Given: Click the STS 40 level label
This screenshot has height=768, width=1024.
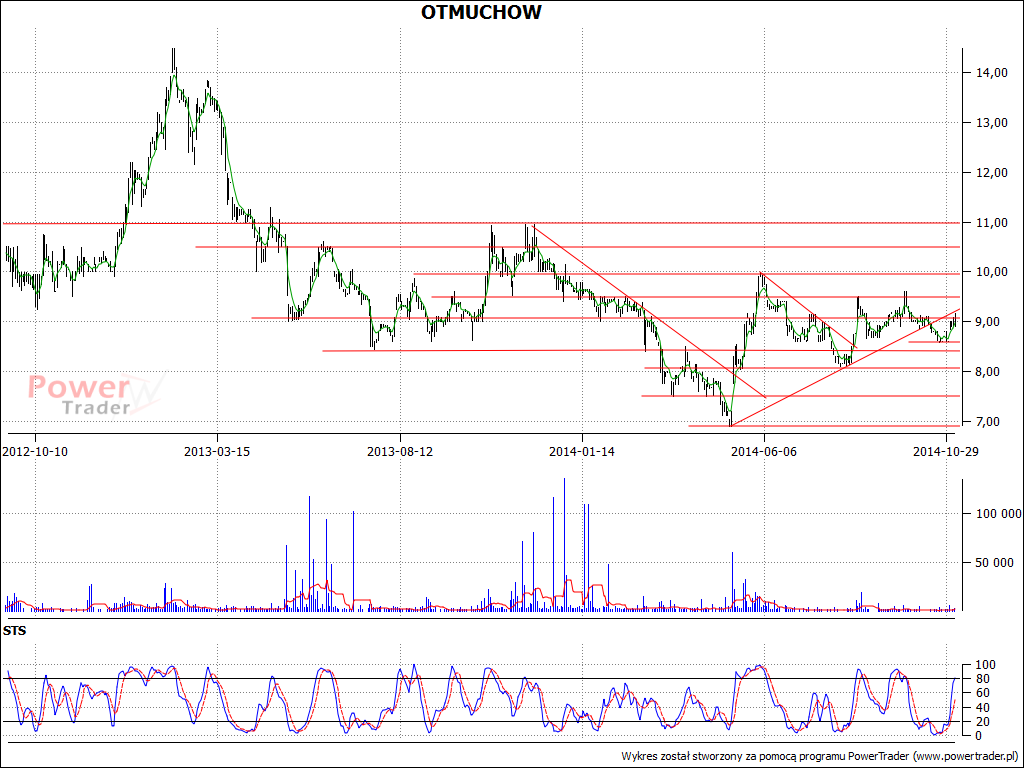Looking at the screenshot, I should (x=981, y=708).
